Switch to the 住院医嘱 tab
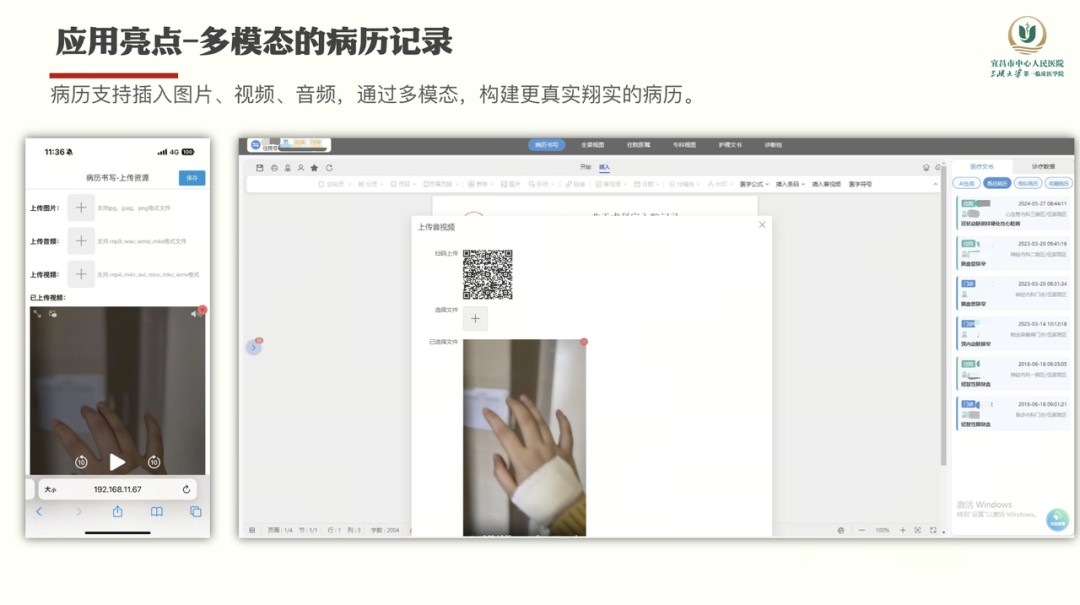Viewport: 1080px width, 605px height. click(x=638, y=145)
